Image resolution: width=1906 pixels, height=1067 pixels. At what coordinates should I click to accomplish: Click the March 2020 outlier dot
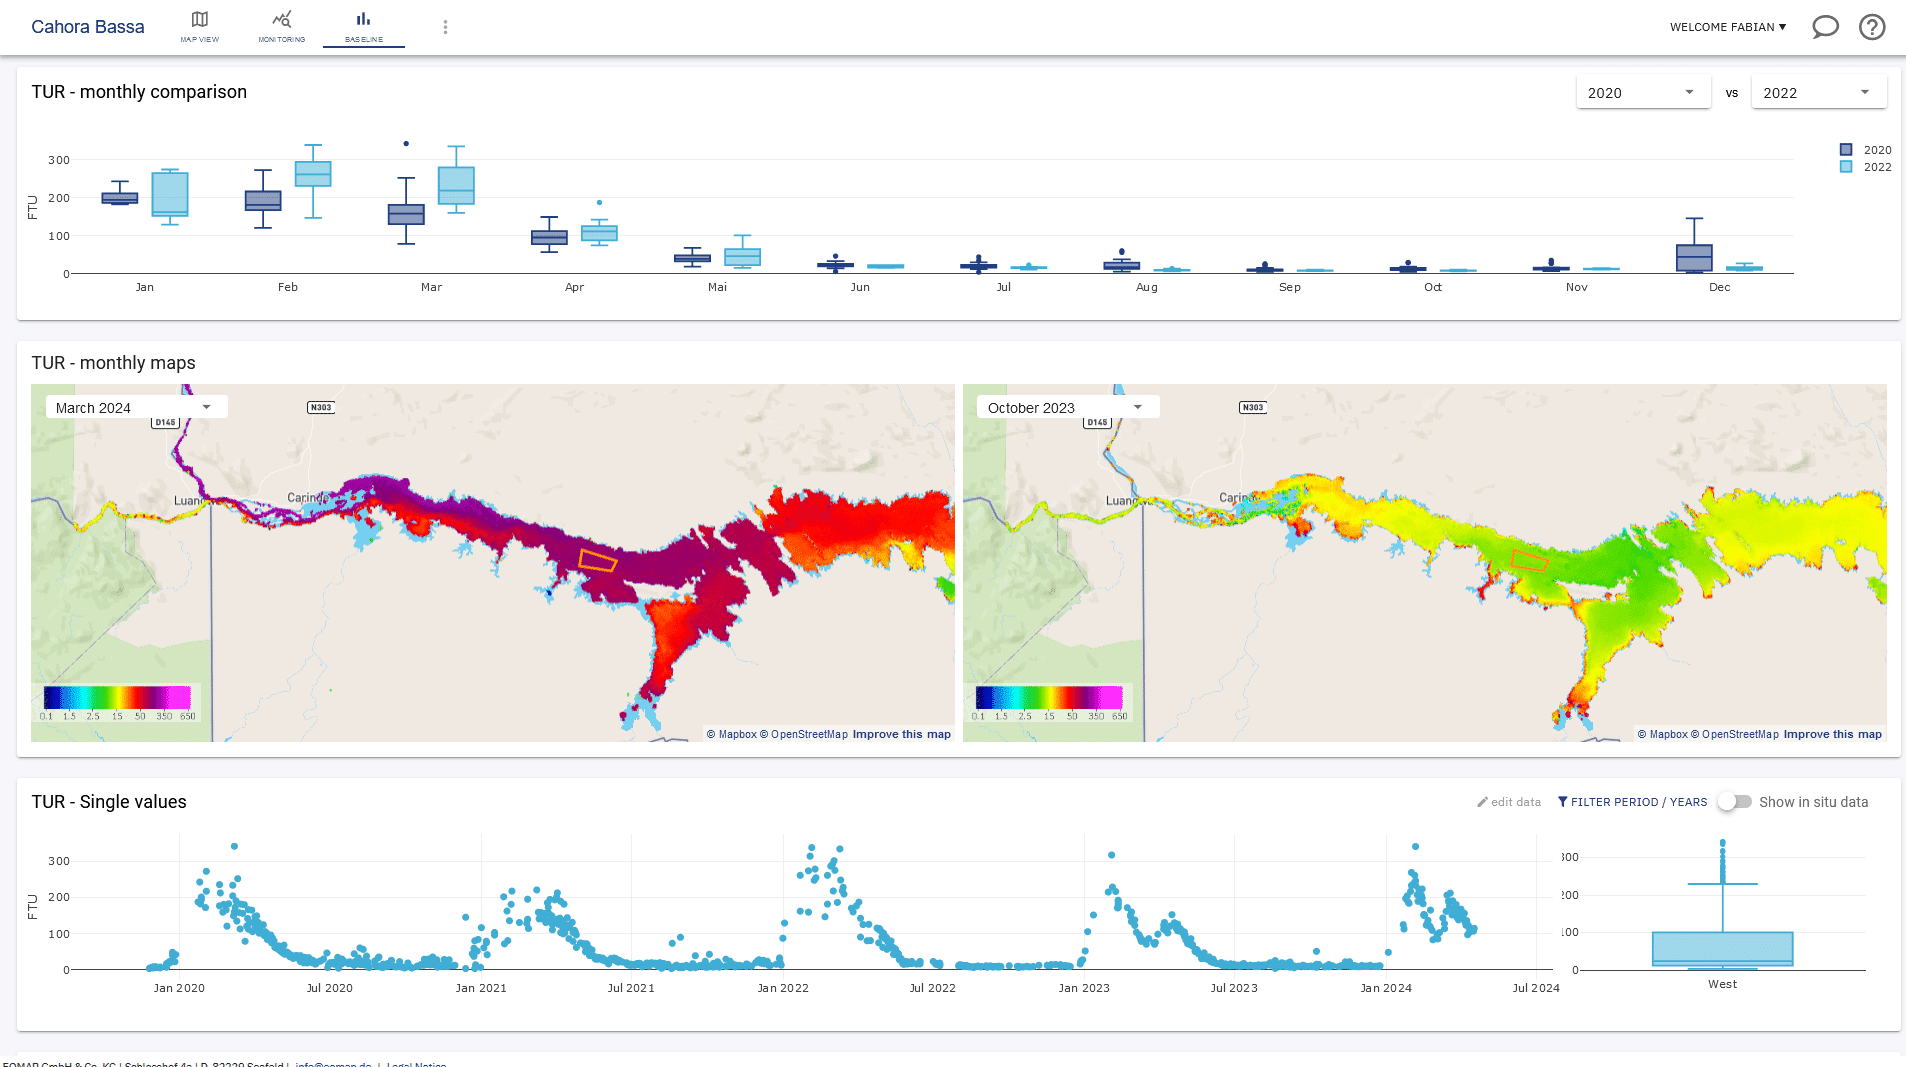pos(406,144)
